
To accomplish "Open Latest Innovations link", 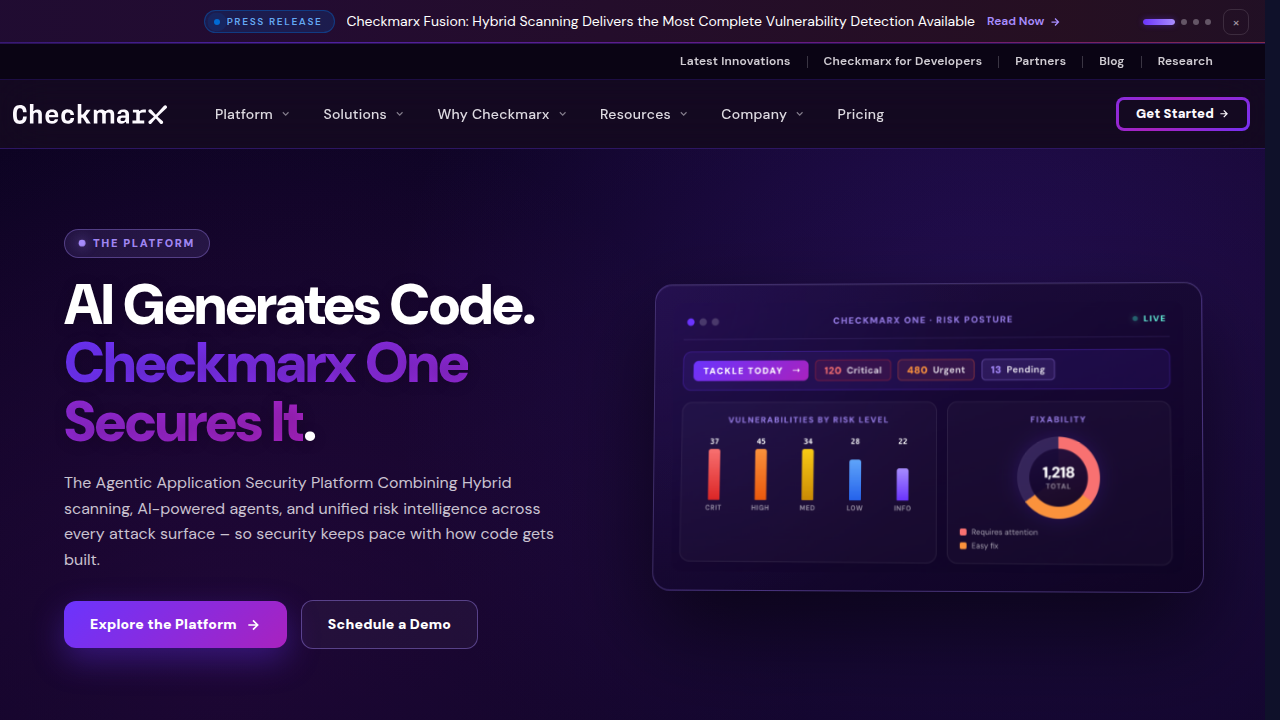I will pos(735,61).
